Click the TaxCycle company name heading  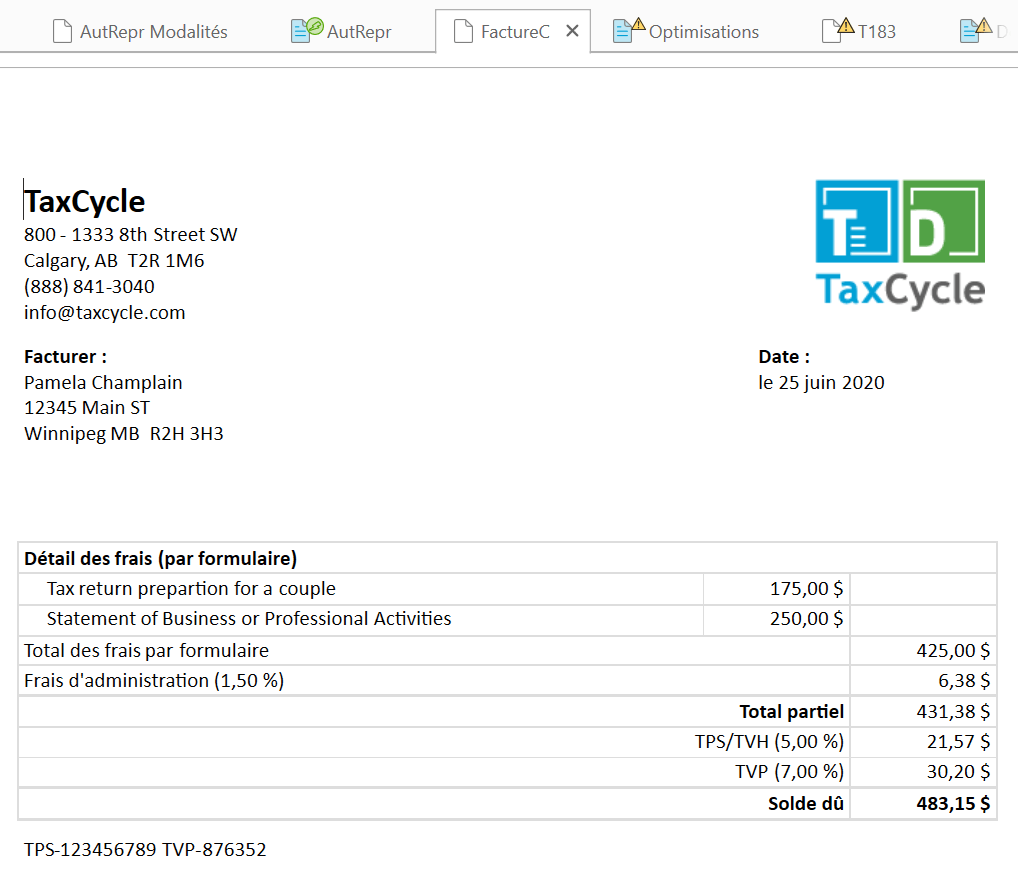coord(84,201)
